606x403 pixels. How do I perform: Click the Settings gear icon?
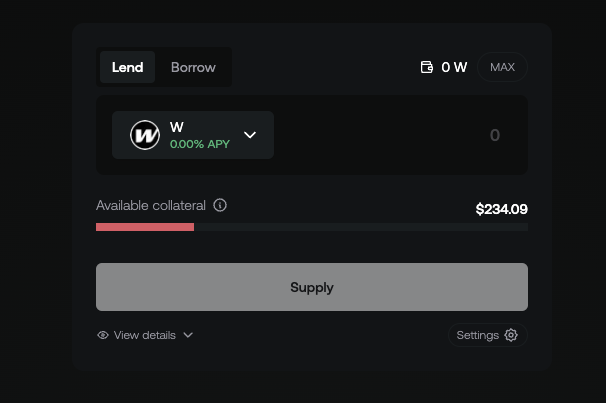point(511,335)
